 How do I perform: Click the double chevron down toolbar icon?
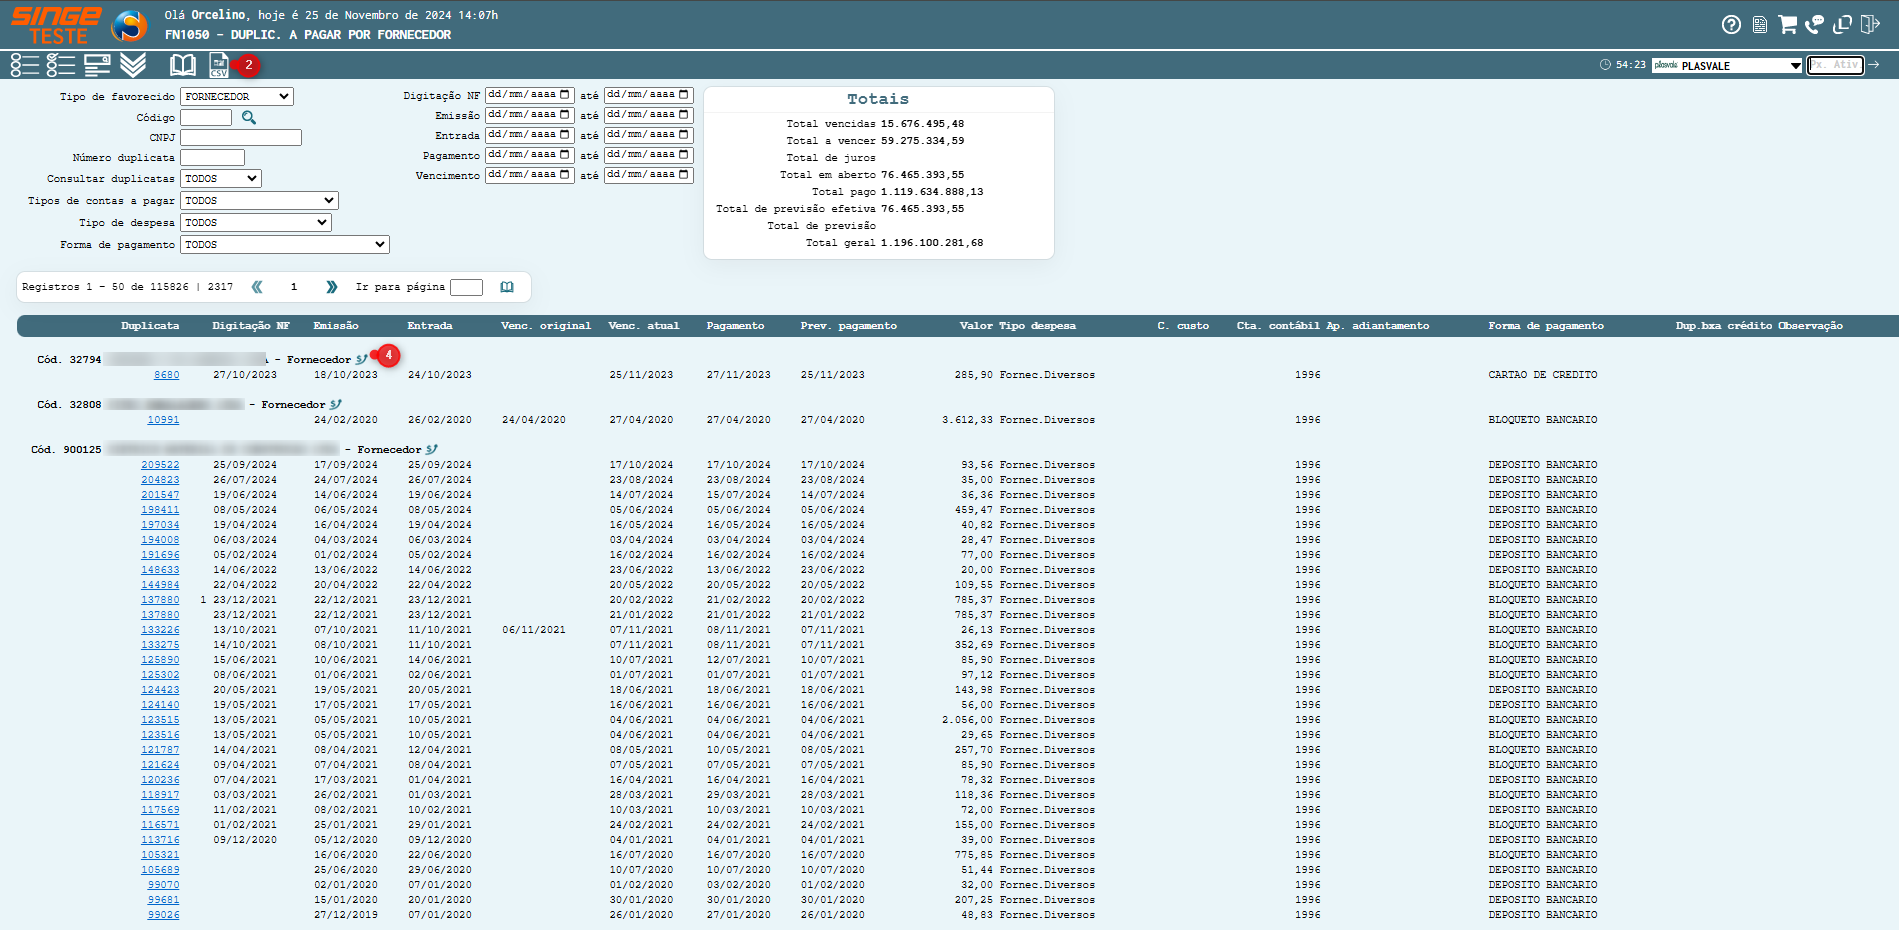pos(133,66)
